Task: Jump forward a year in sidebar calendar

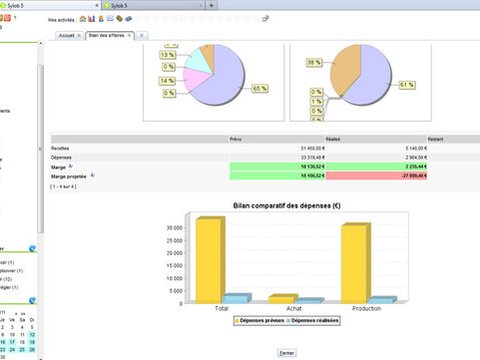Action: (x=23, y=314)
